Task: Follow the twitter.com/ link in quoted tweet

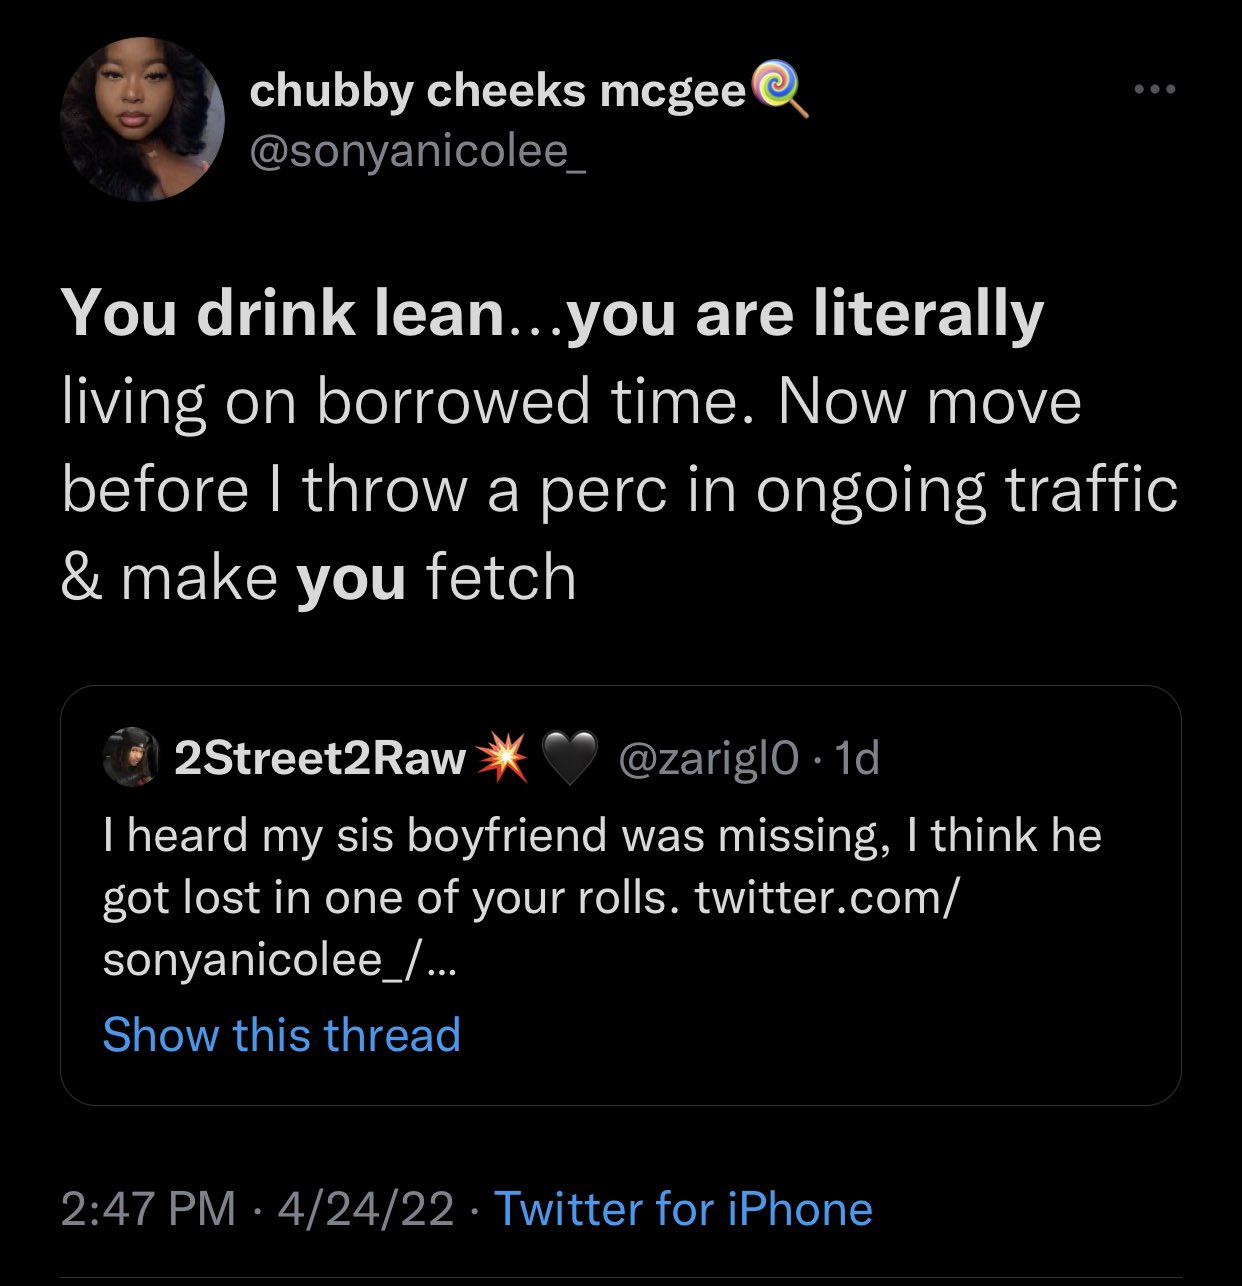Action: tap(826, 897)
